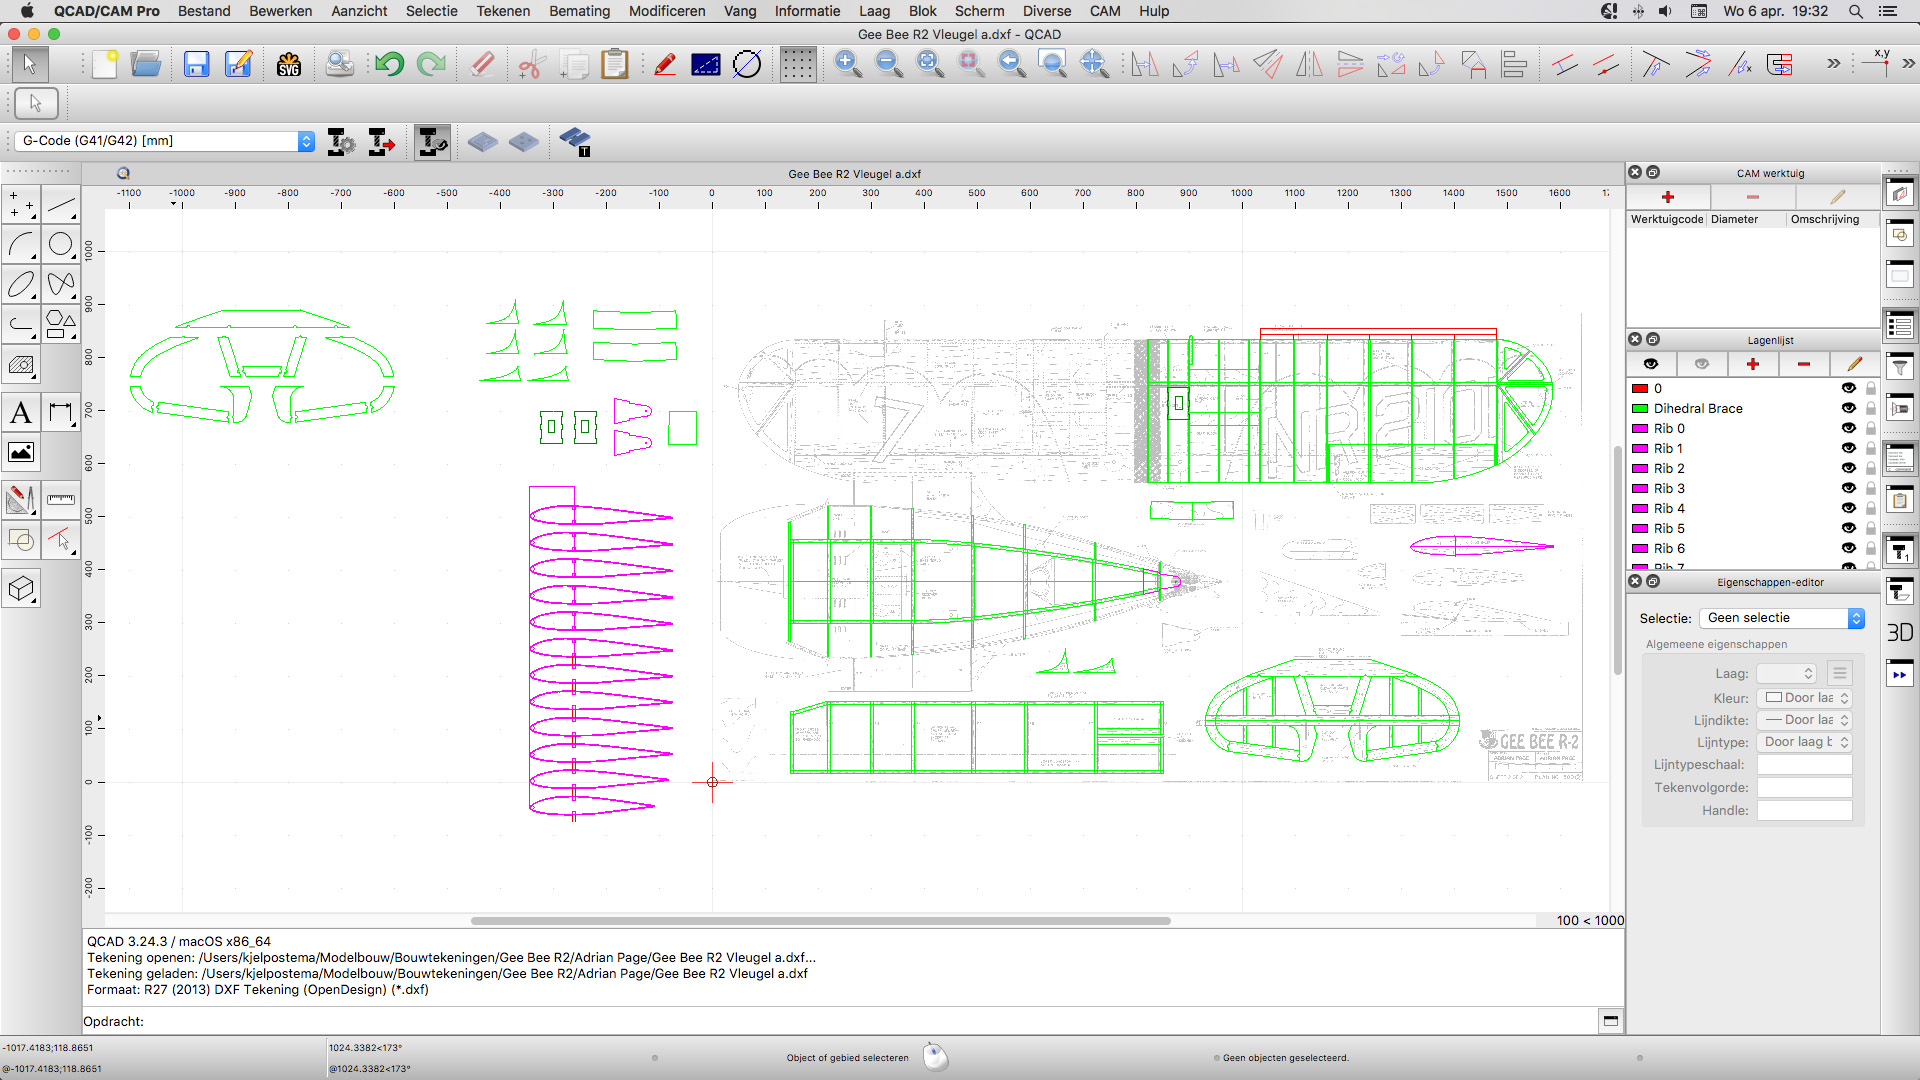Open the Hulp menu
This screenshot has height=1080, width=1920.
[x=1154, y=11]
